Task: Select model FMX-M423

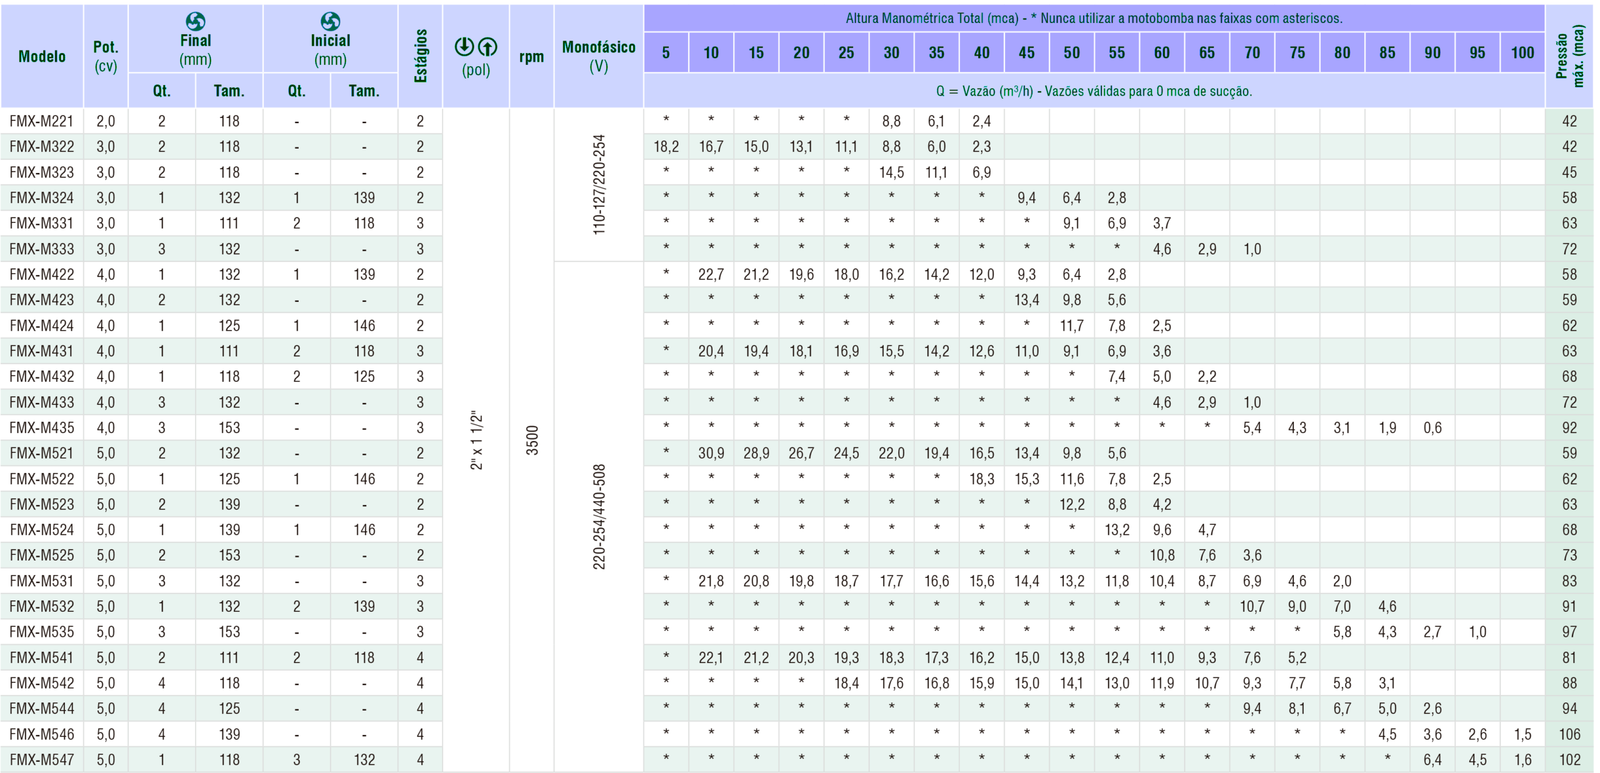Action: (42, 300)
